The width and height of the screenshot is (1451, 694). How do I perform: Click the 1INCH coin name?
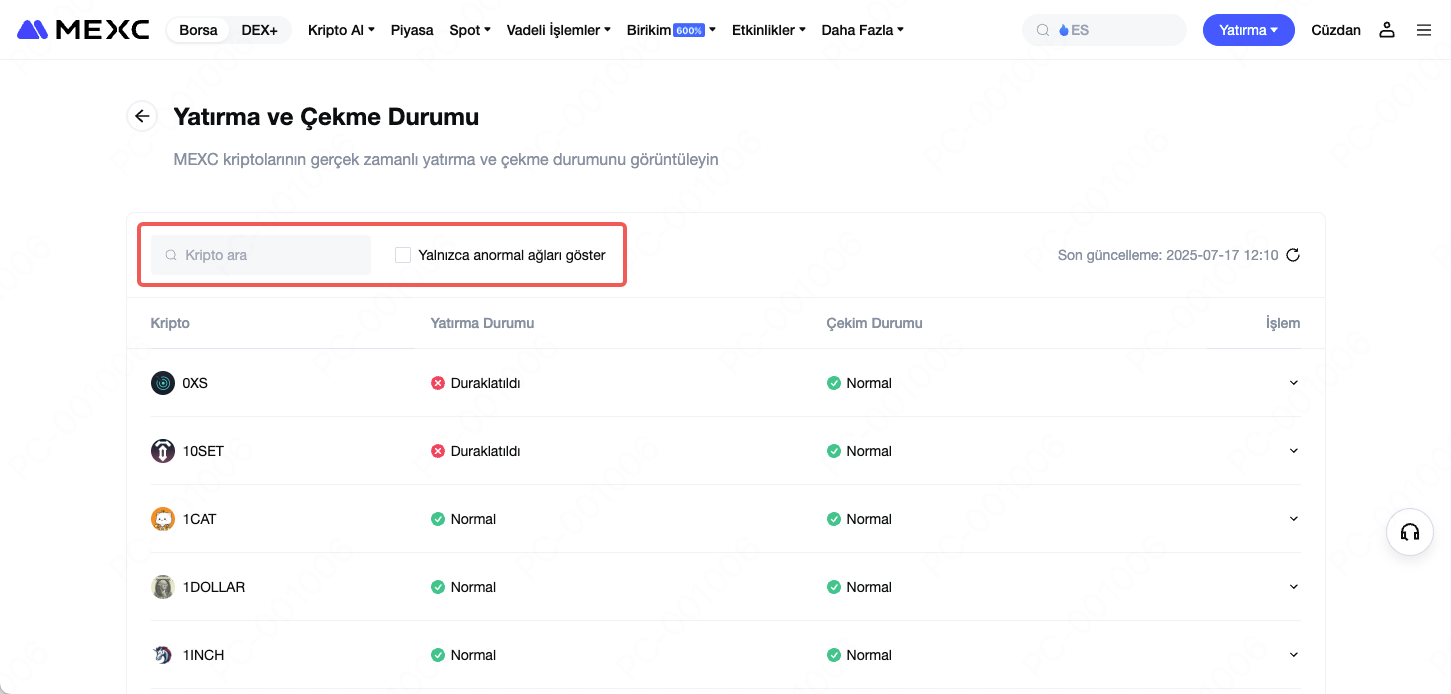203,655
